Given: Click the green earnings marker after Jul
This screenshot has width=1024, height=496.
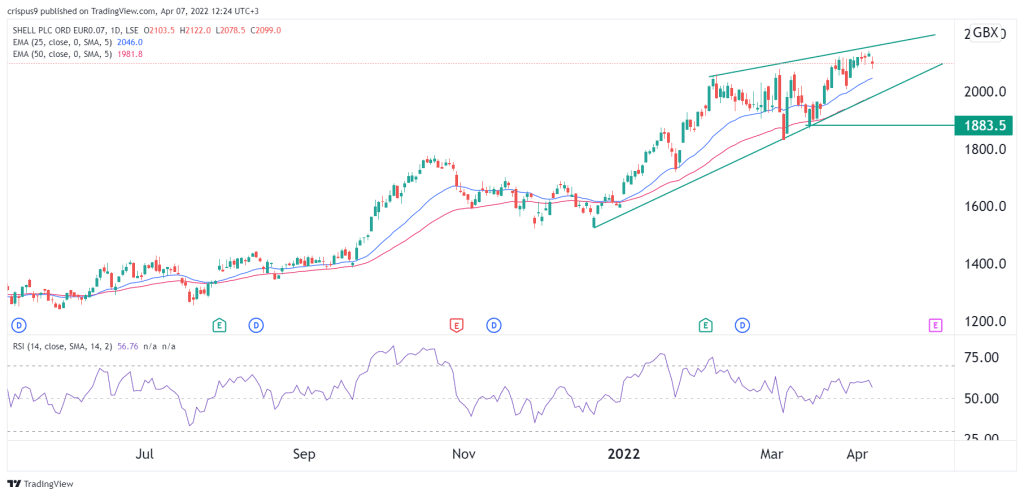Looking at the screenshot, I should pos(220,324).
